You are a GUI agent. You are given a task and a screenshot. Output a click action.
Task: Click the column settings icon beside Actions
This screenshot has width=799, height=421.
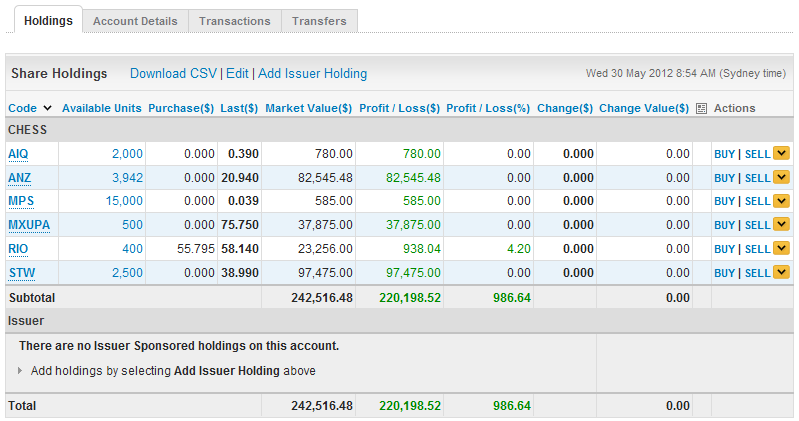coord(701,108)
